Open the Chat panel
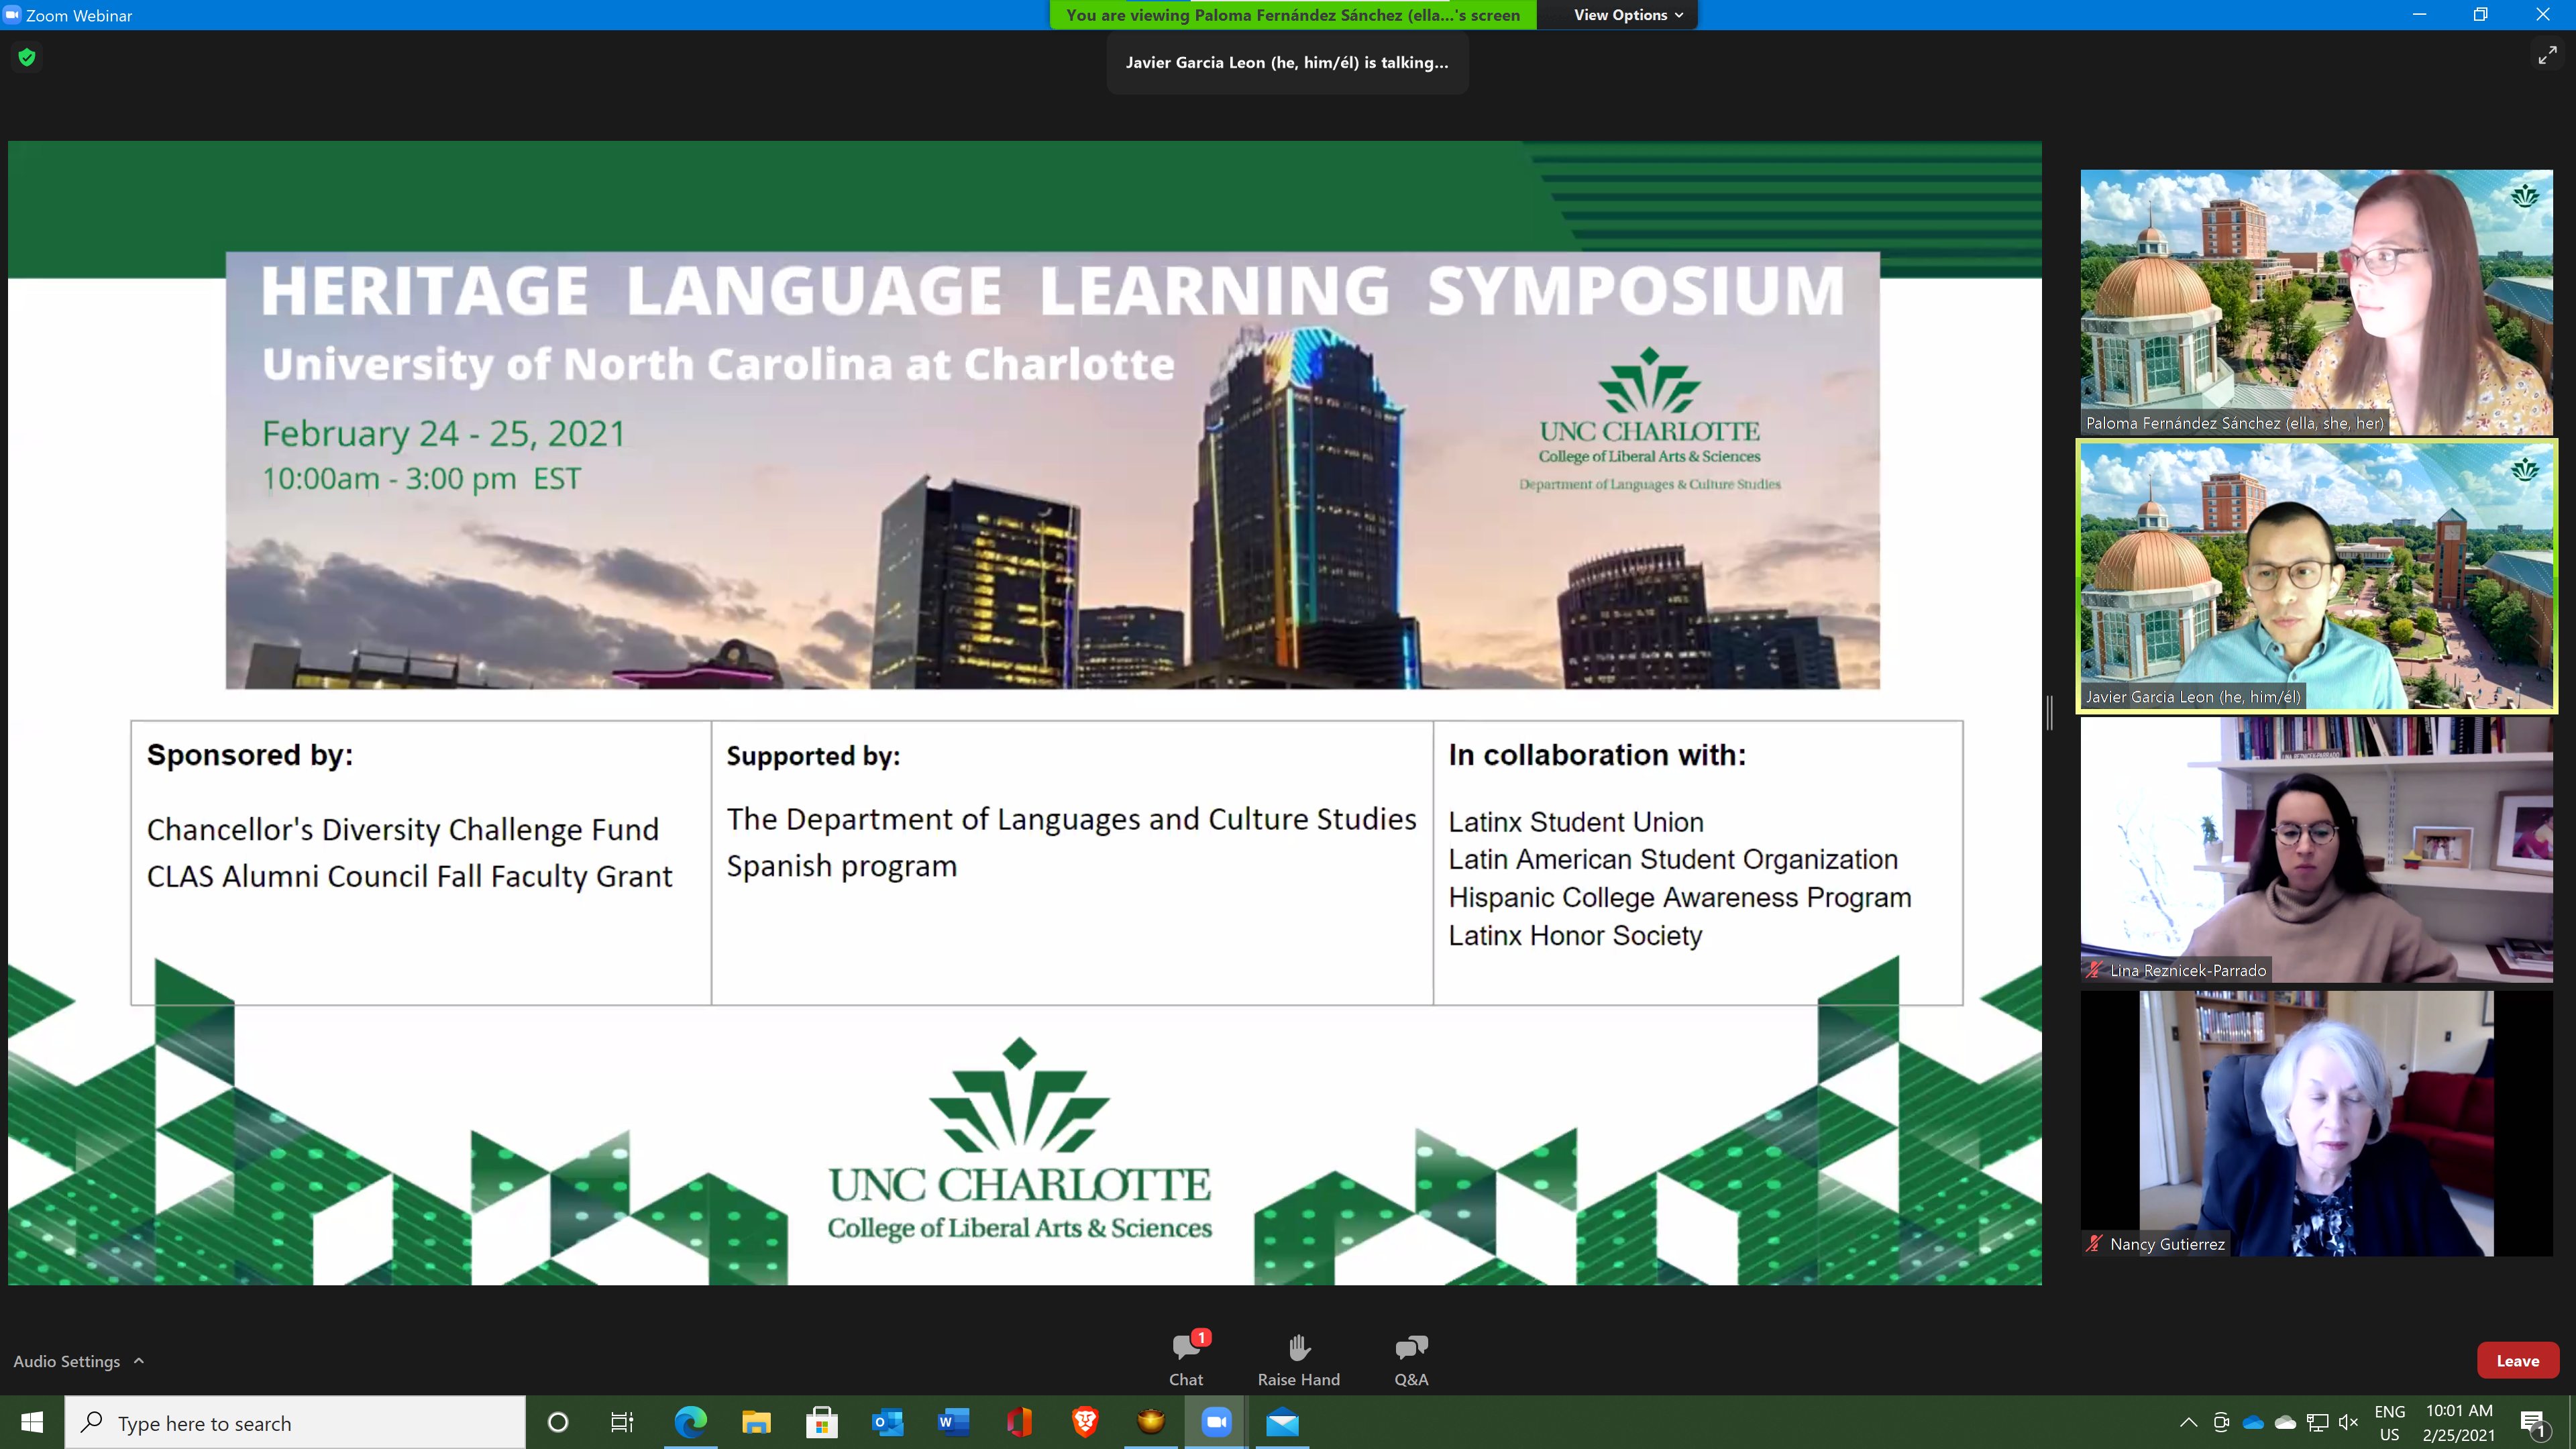The image size is (2576, 1449). click(1186, 1358)
